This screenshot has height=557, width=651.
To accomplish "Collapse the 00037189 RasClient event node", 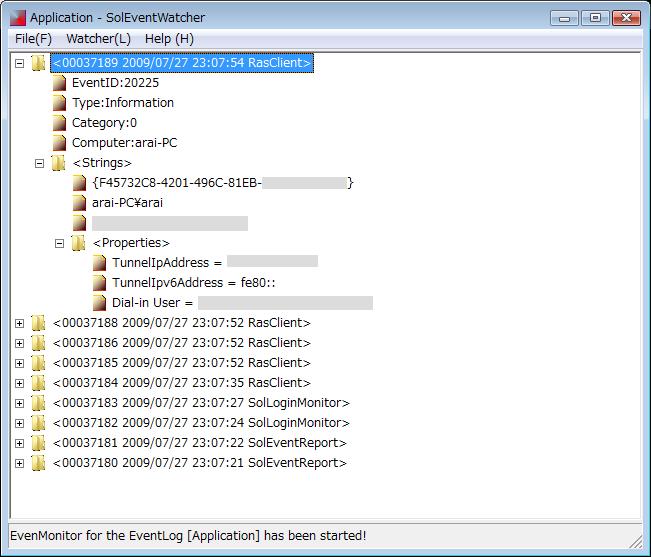I will [x=20, y=64].
